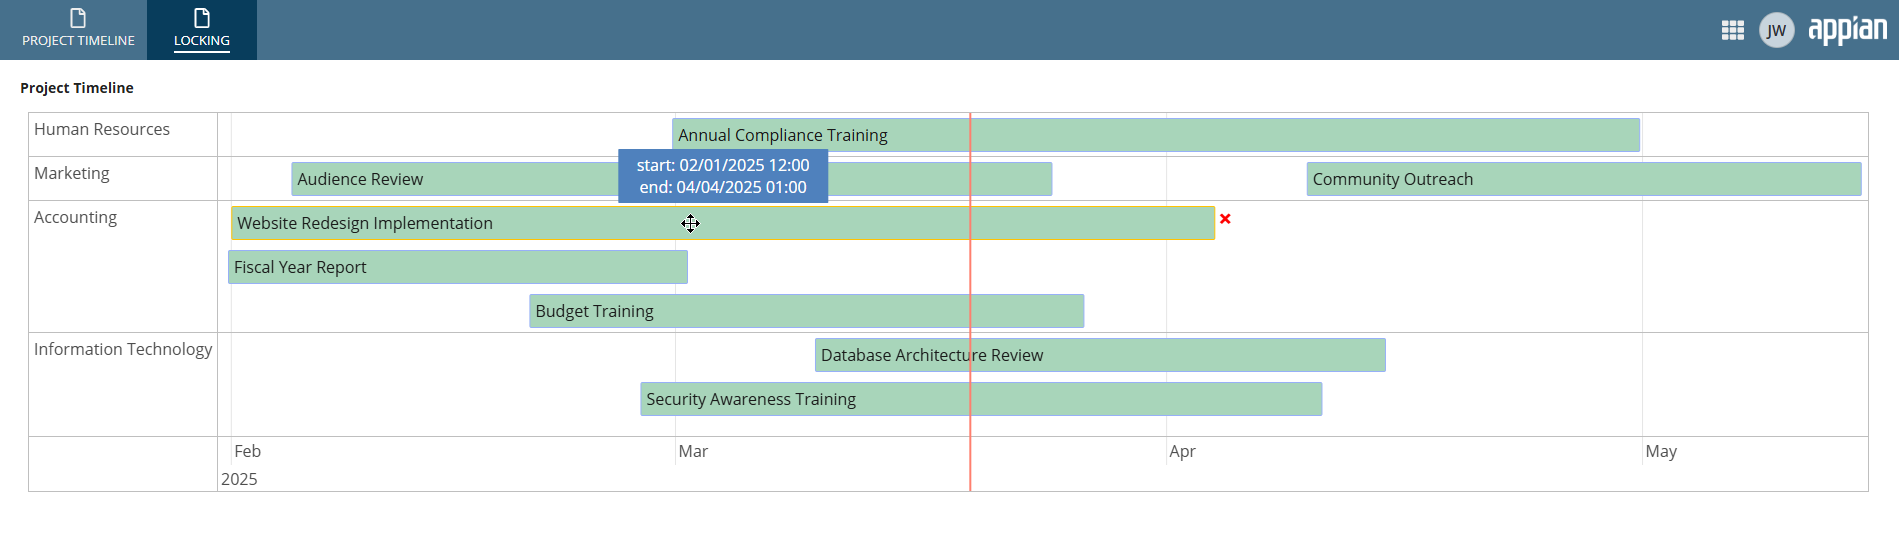This screenshot has width=1899, height=533.
Task: Click the Human Resources group label
Action: click(102, 129)
